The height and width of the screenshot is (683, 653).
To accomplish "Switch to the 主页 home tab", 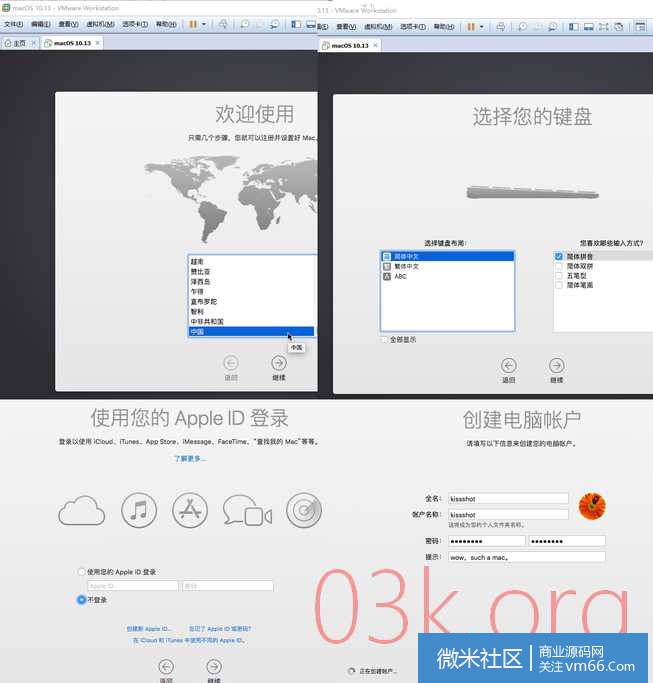I will pyautogui.click(x=16, y=43).
